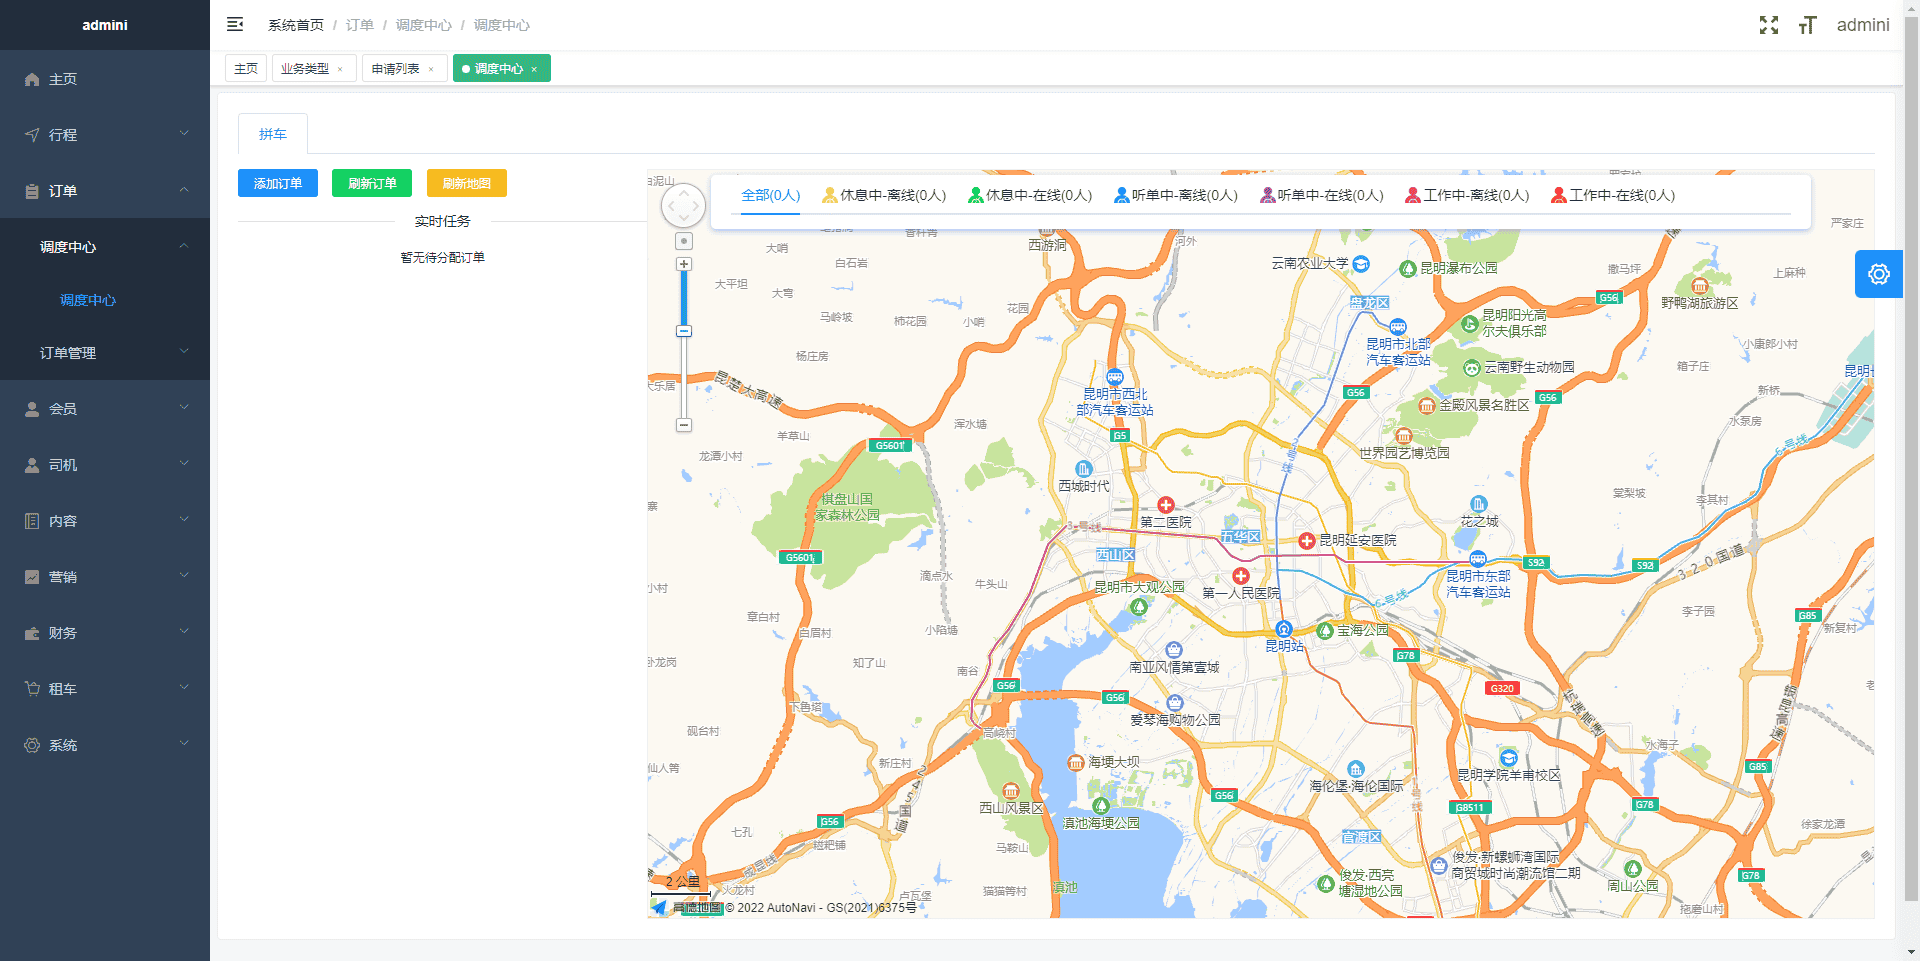
Task: Toggle the sidebar collapse hamburger icon
Action: [235, 24]
